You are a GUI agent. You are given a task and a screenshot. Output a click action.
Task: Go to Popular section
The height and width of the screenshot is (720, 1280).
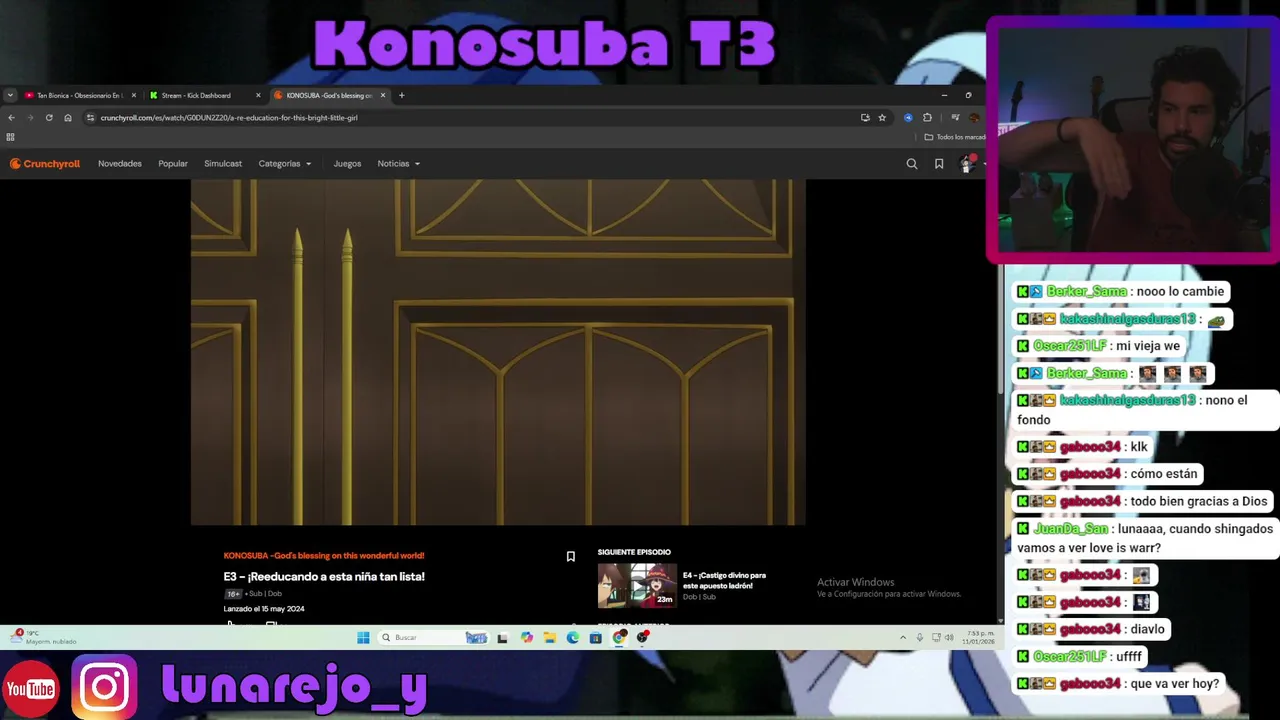click(173, 164)
